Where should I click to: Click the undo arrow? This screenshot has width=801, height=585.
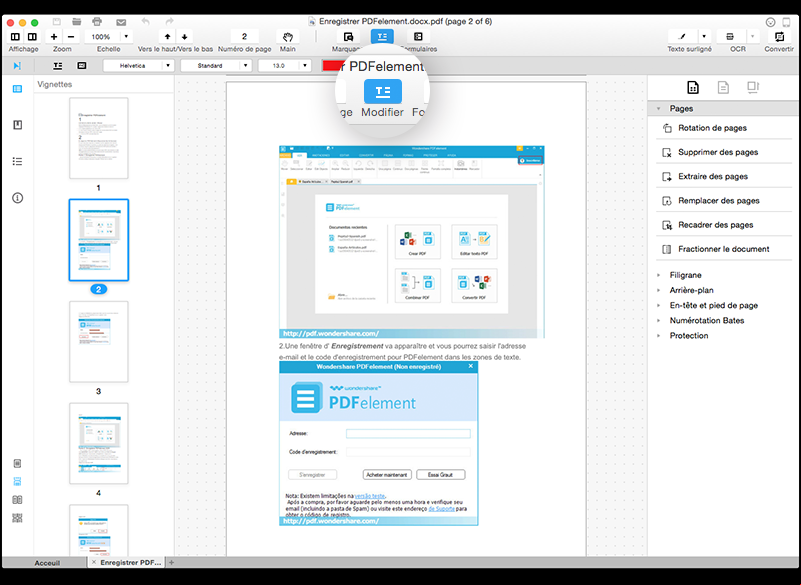(146, 21)
